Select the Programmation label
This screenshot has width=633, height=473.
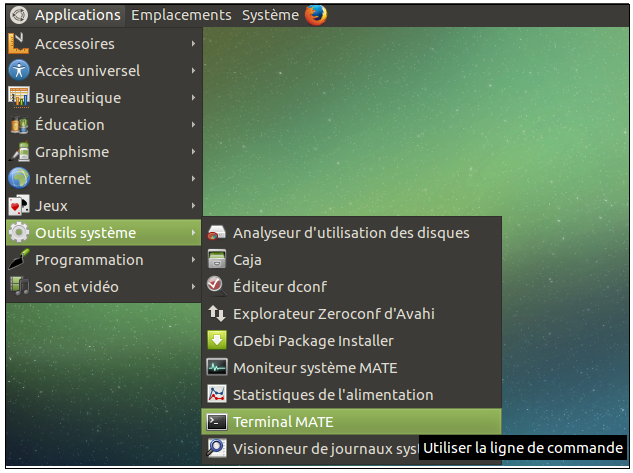pyautogui.click(x=89, y=260)
